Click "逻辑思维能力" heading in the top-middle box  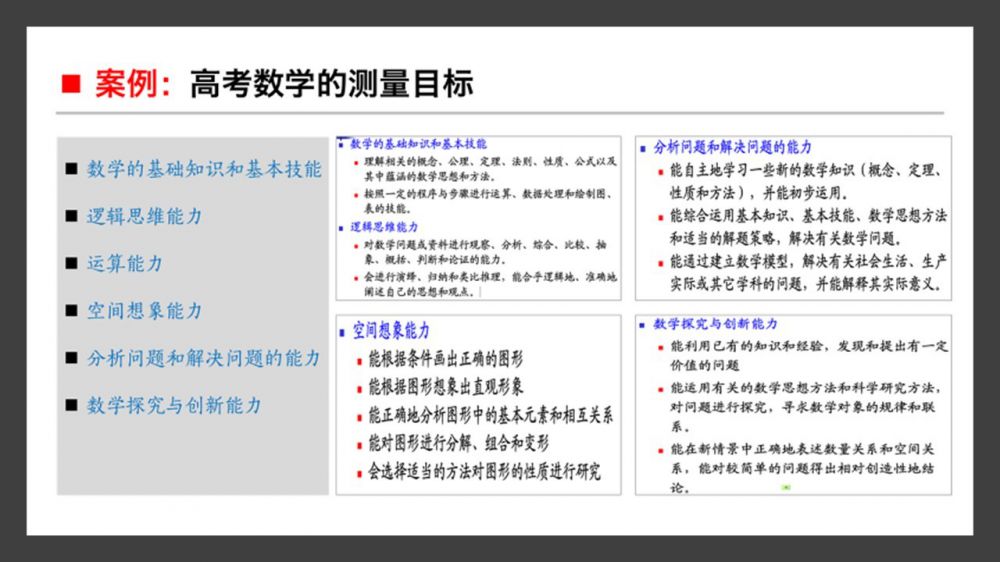click(385, 228)
